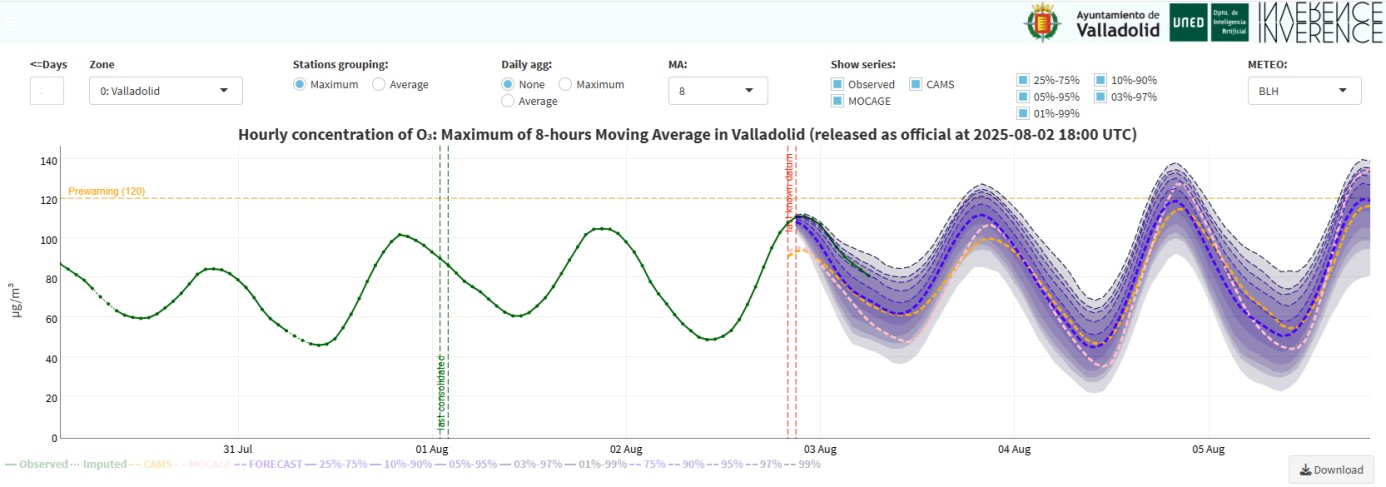Click the Download button
This screenshot has height=487, width=1386.
click(1332, 470)
